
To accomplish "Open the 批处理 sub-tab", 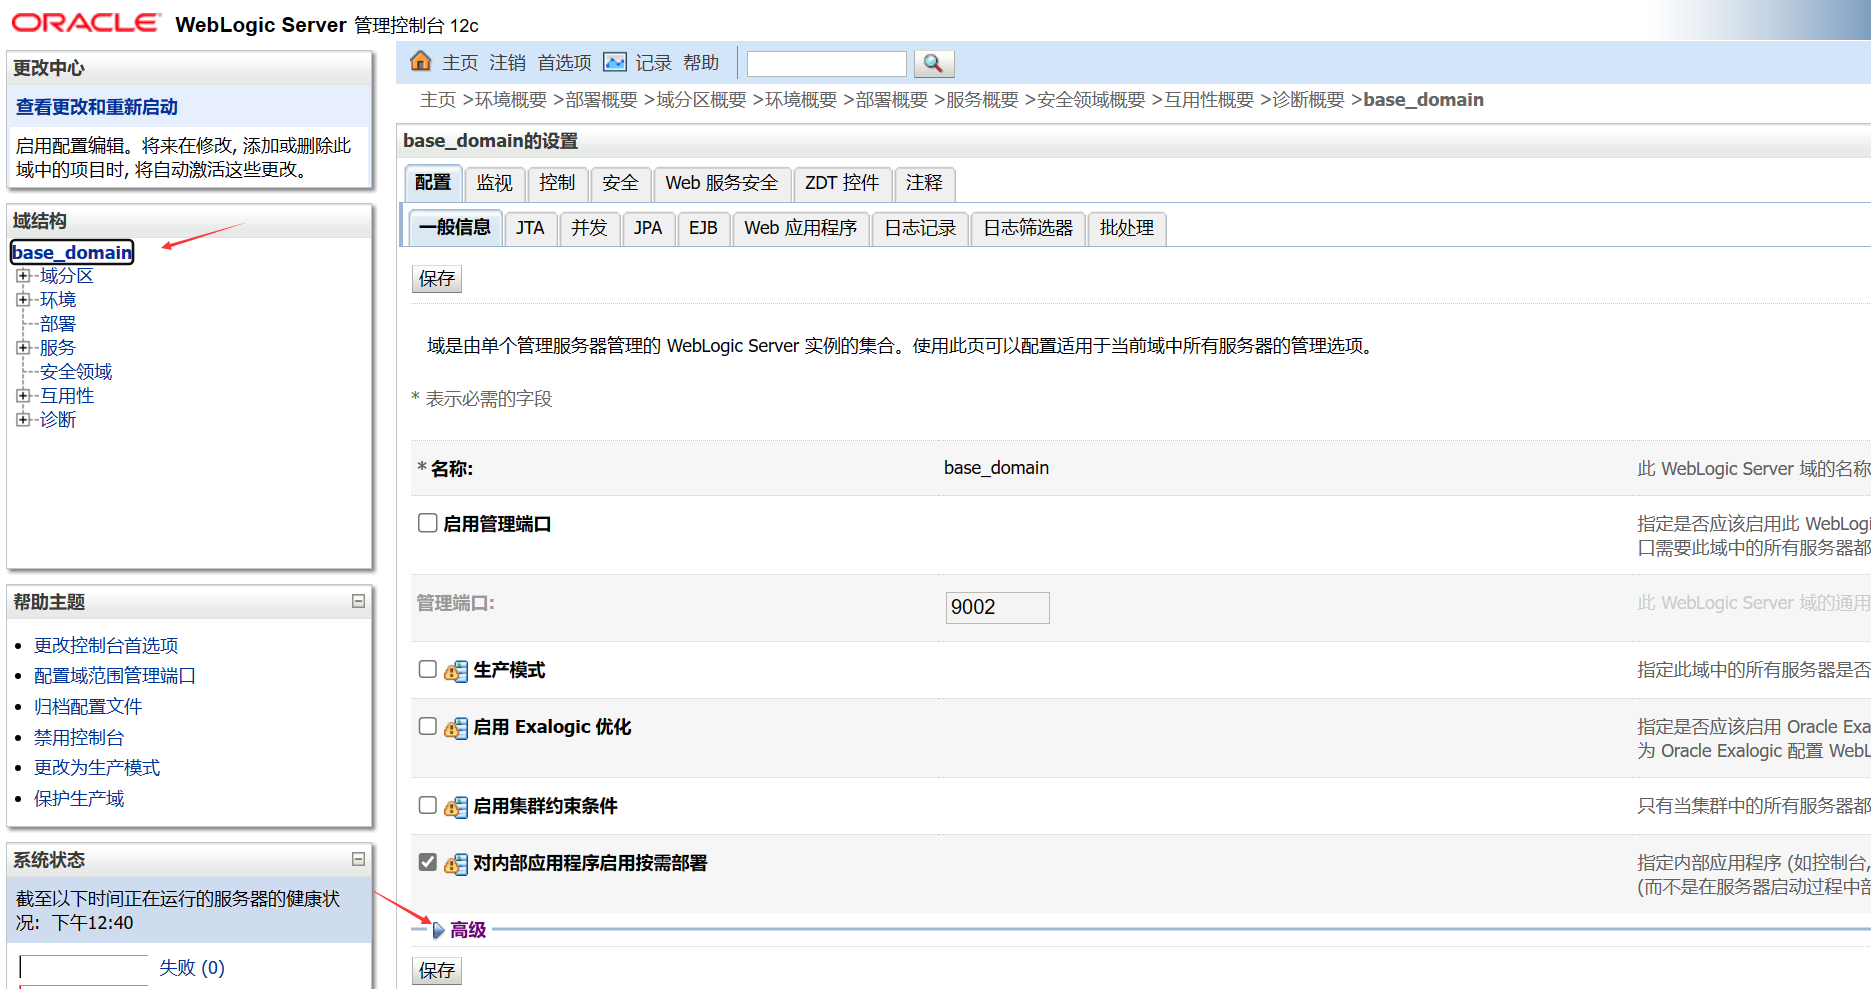I will pos(1127,228).
